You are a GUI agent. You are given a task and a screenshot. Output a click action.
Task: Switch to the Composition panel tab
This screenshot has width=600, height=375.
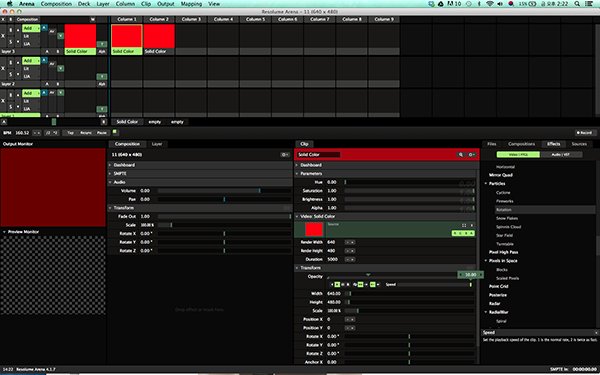click(x=127, y=144)
